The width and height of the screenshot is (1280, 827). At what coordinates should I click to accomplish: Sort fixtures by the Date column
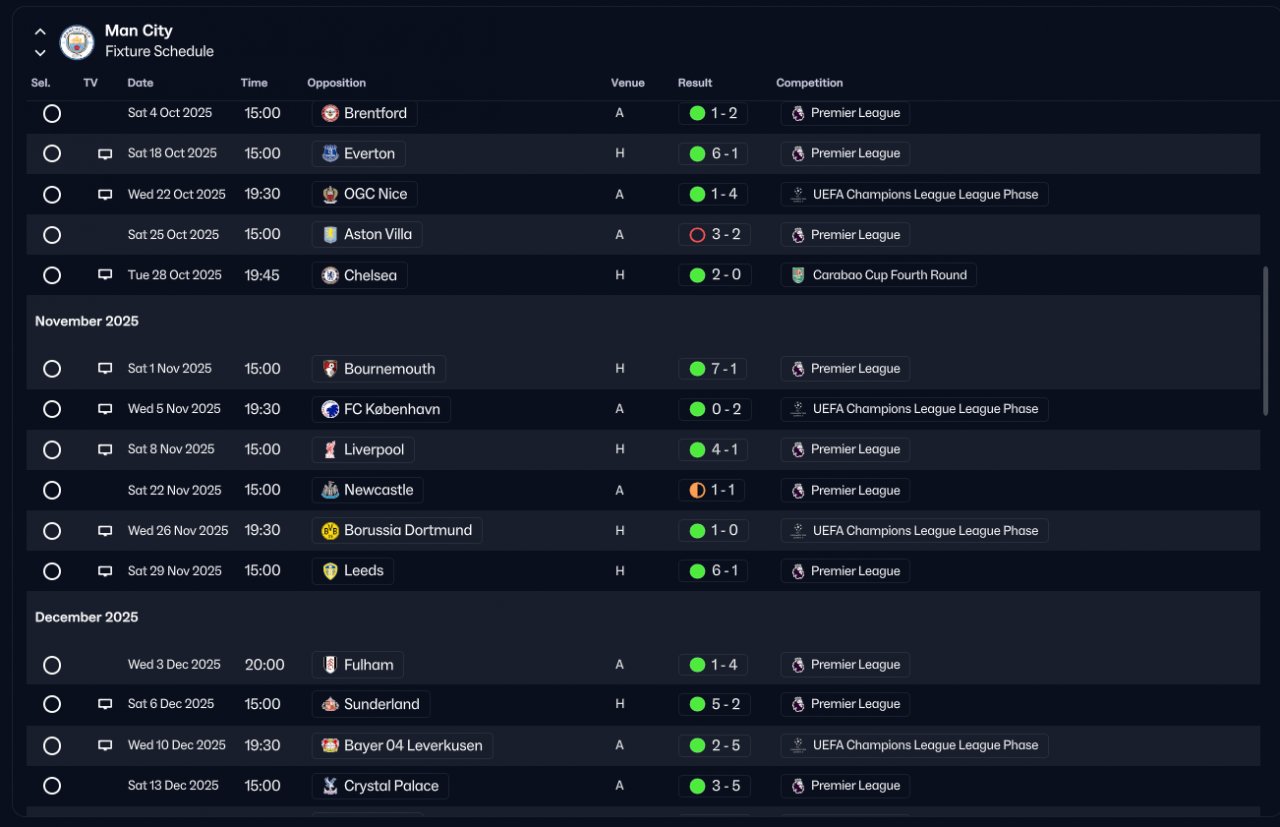(140, 83)
